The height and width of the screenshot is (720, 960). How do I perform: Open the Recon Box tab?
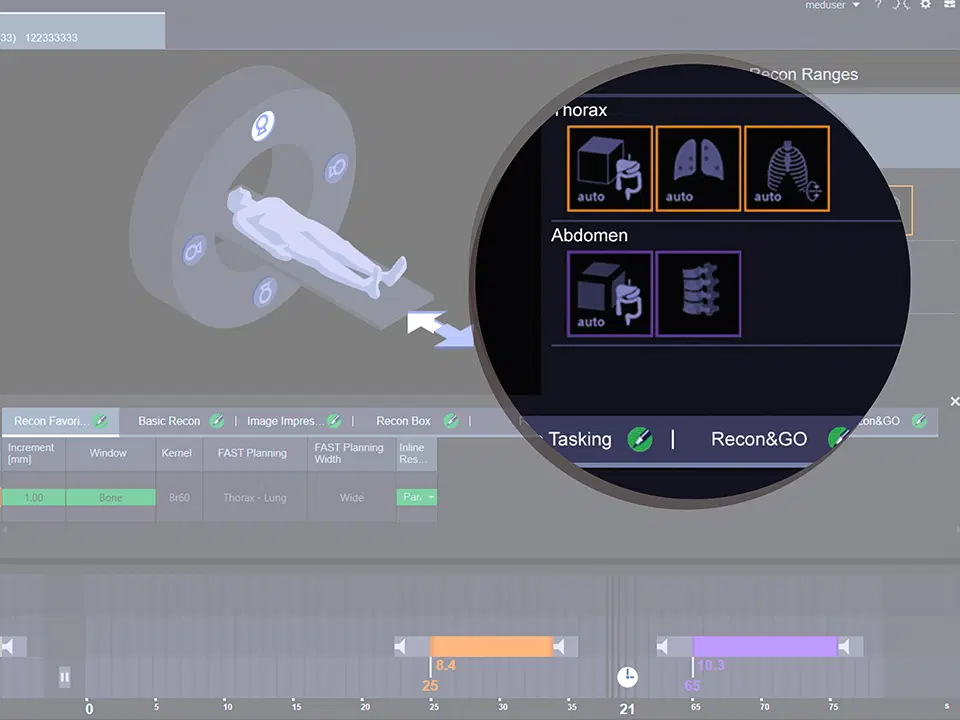click(403, 421)
